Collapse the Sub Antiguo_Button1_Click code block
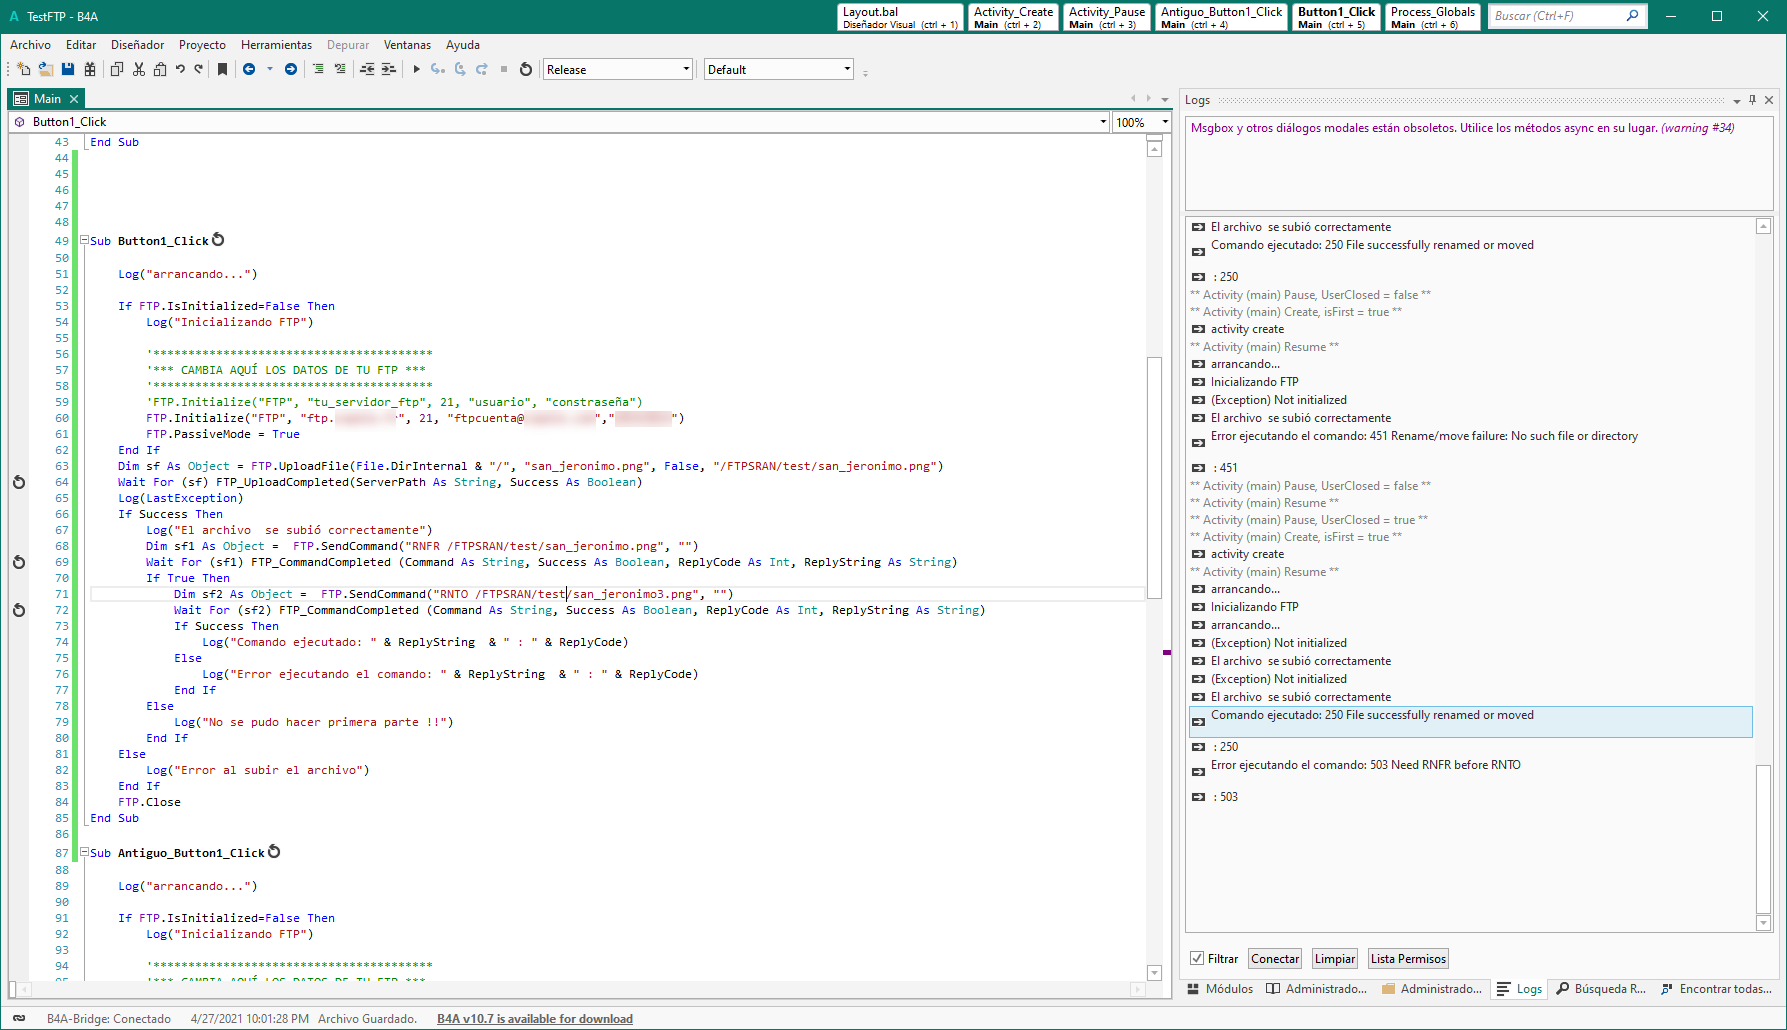Image resolution: width=1787 pixels, height=1030 pixels. (85, 853)
